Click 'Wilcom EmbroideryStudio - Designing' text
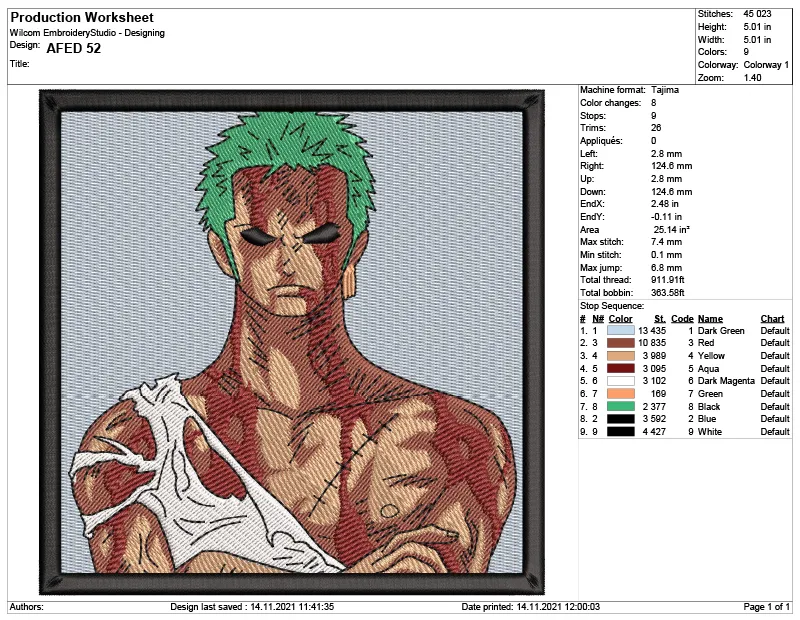The width and height of the screenshot is (800, 620). point(87,33)
